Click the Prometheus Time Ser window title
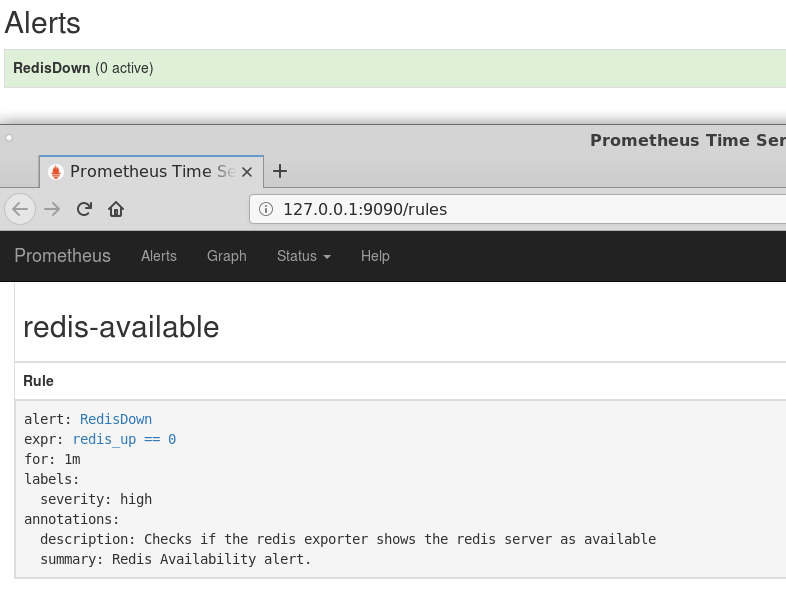Screen dimensions: 786x592 pyautogui.click(x=688, y=140)
